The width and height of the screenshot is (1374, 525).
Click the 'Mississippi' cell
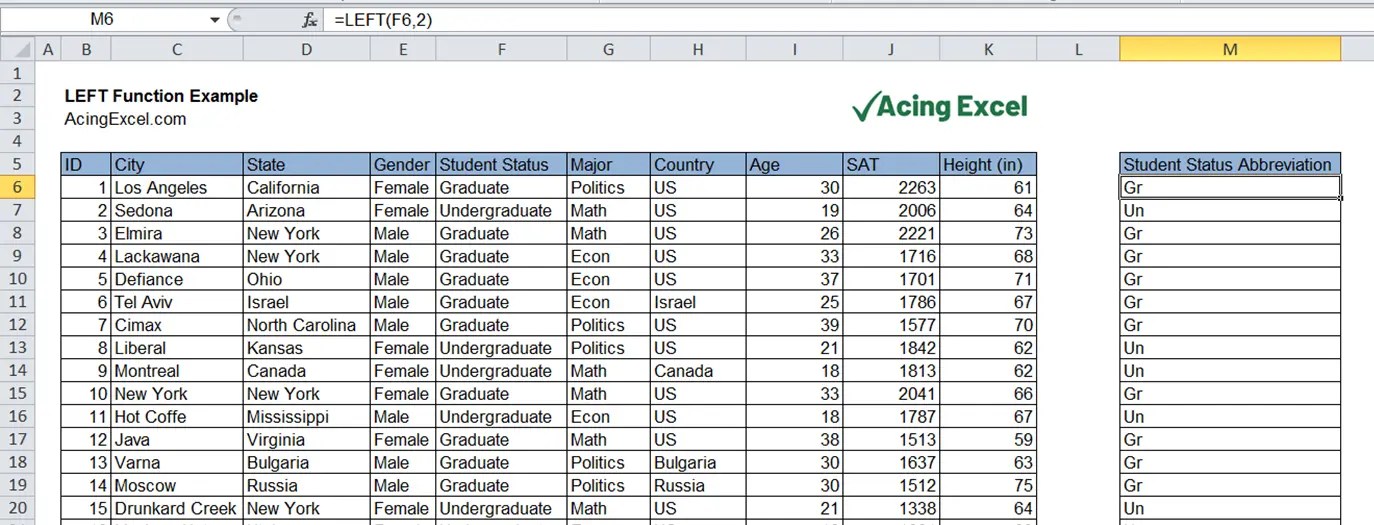pos(306,417)
